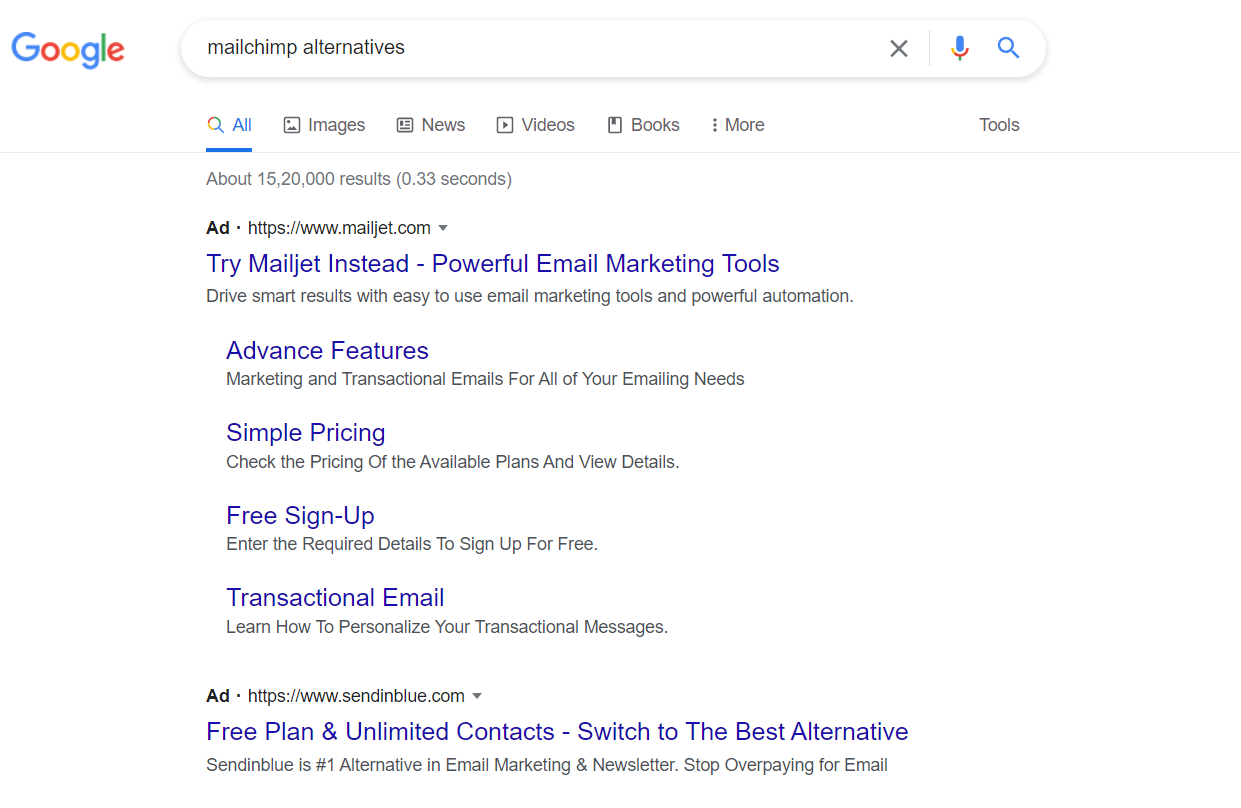The height and width of the screenshot is (808, 1241).
Task: Click the Google logo to return home
Action: coord(67,50)
